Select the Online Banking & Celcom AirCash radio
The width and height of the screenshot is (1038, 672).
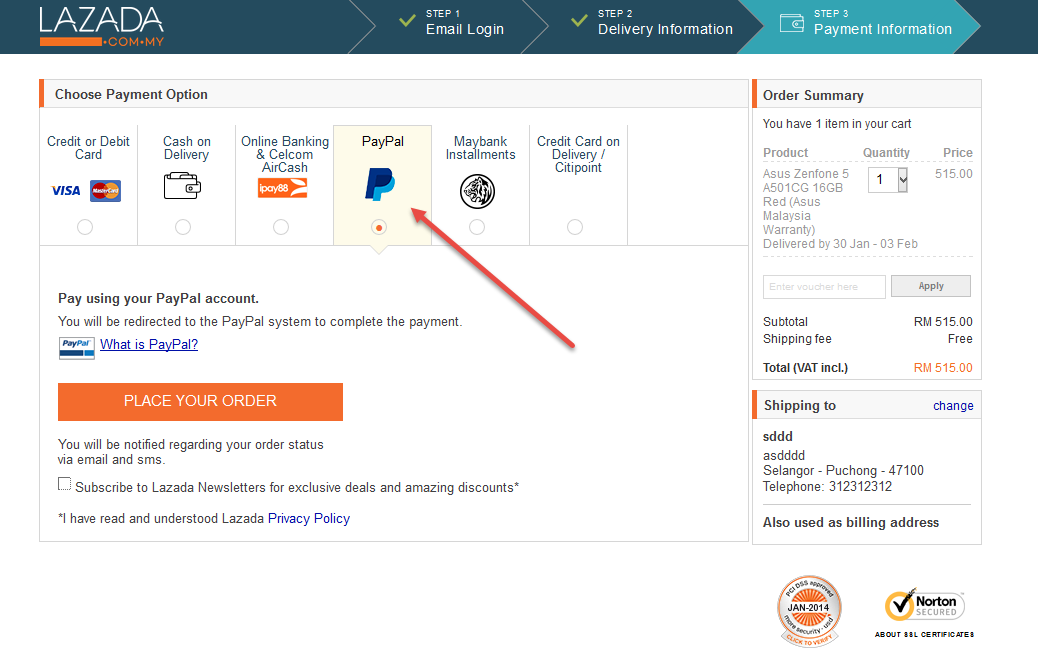pyautogui.click(x=281, y=227)
